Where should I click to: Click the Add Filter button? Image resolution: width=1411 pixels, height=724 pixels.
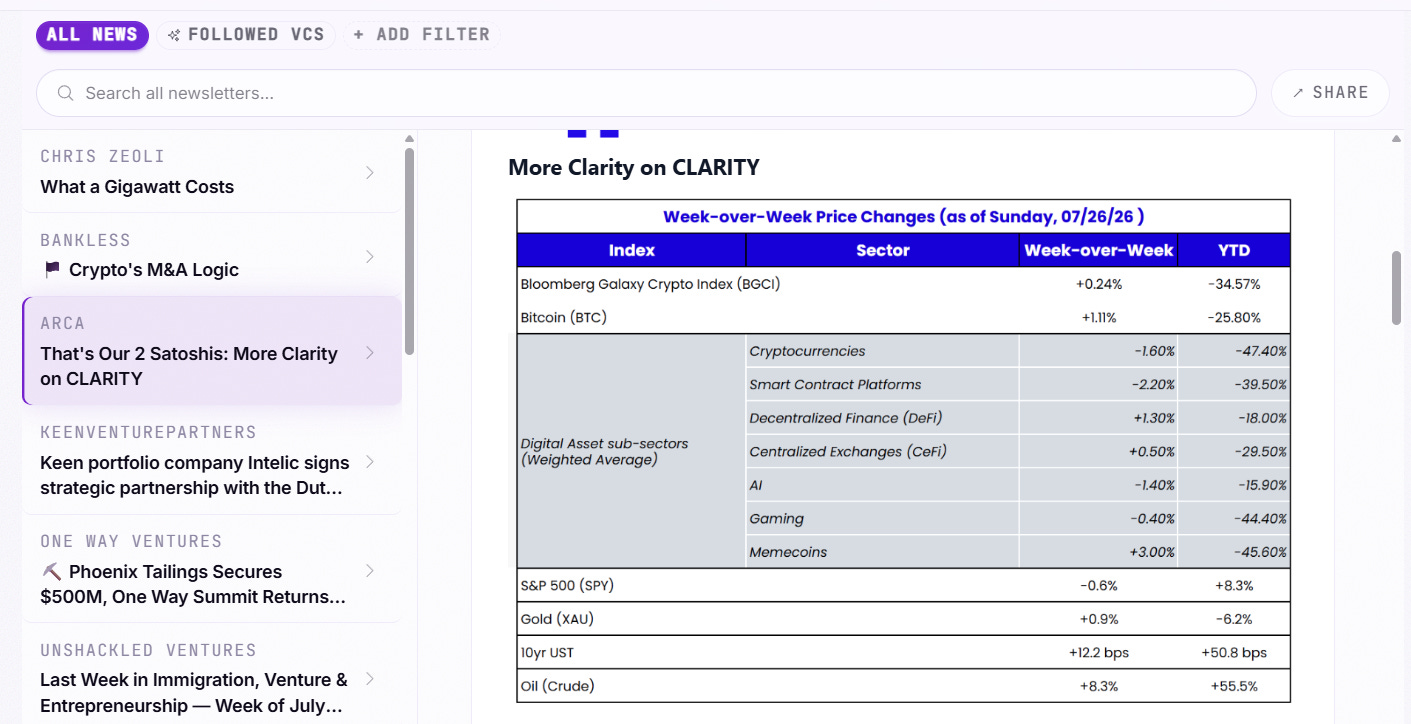pyautogui.click(x=421, y=35)
